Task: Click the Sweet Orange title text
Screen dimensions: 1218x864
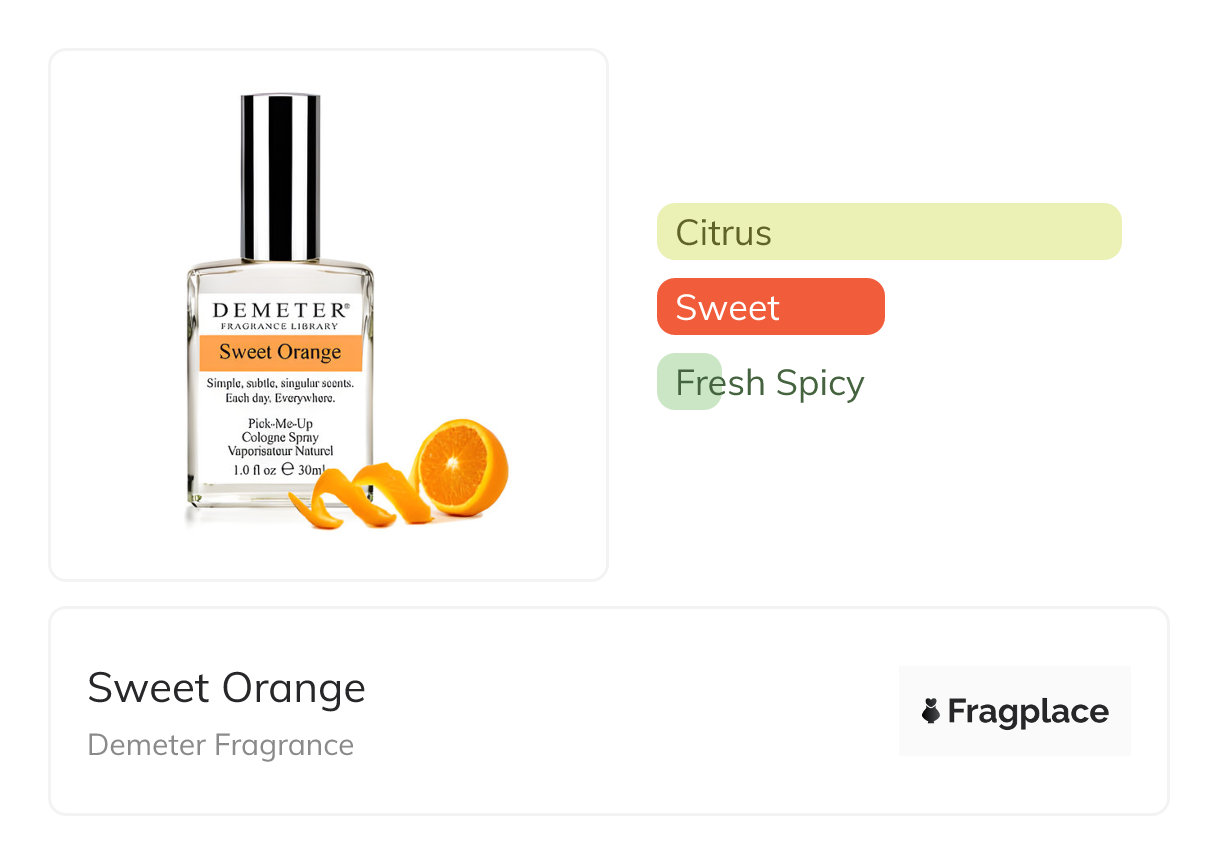Action: (227, 688)
